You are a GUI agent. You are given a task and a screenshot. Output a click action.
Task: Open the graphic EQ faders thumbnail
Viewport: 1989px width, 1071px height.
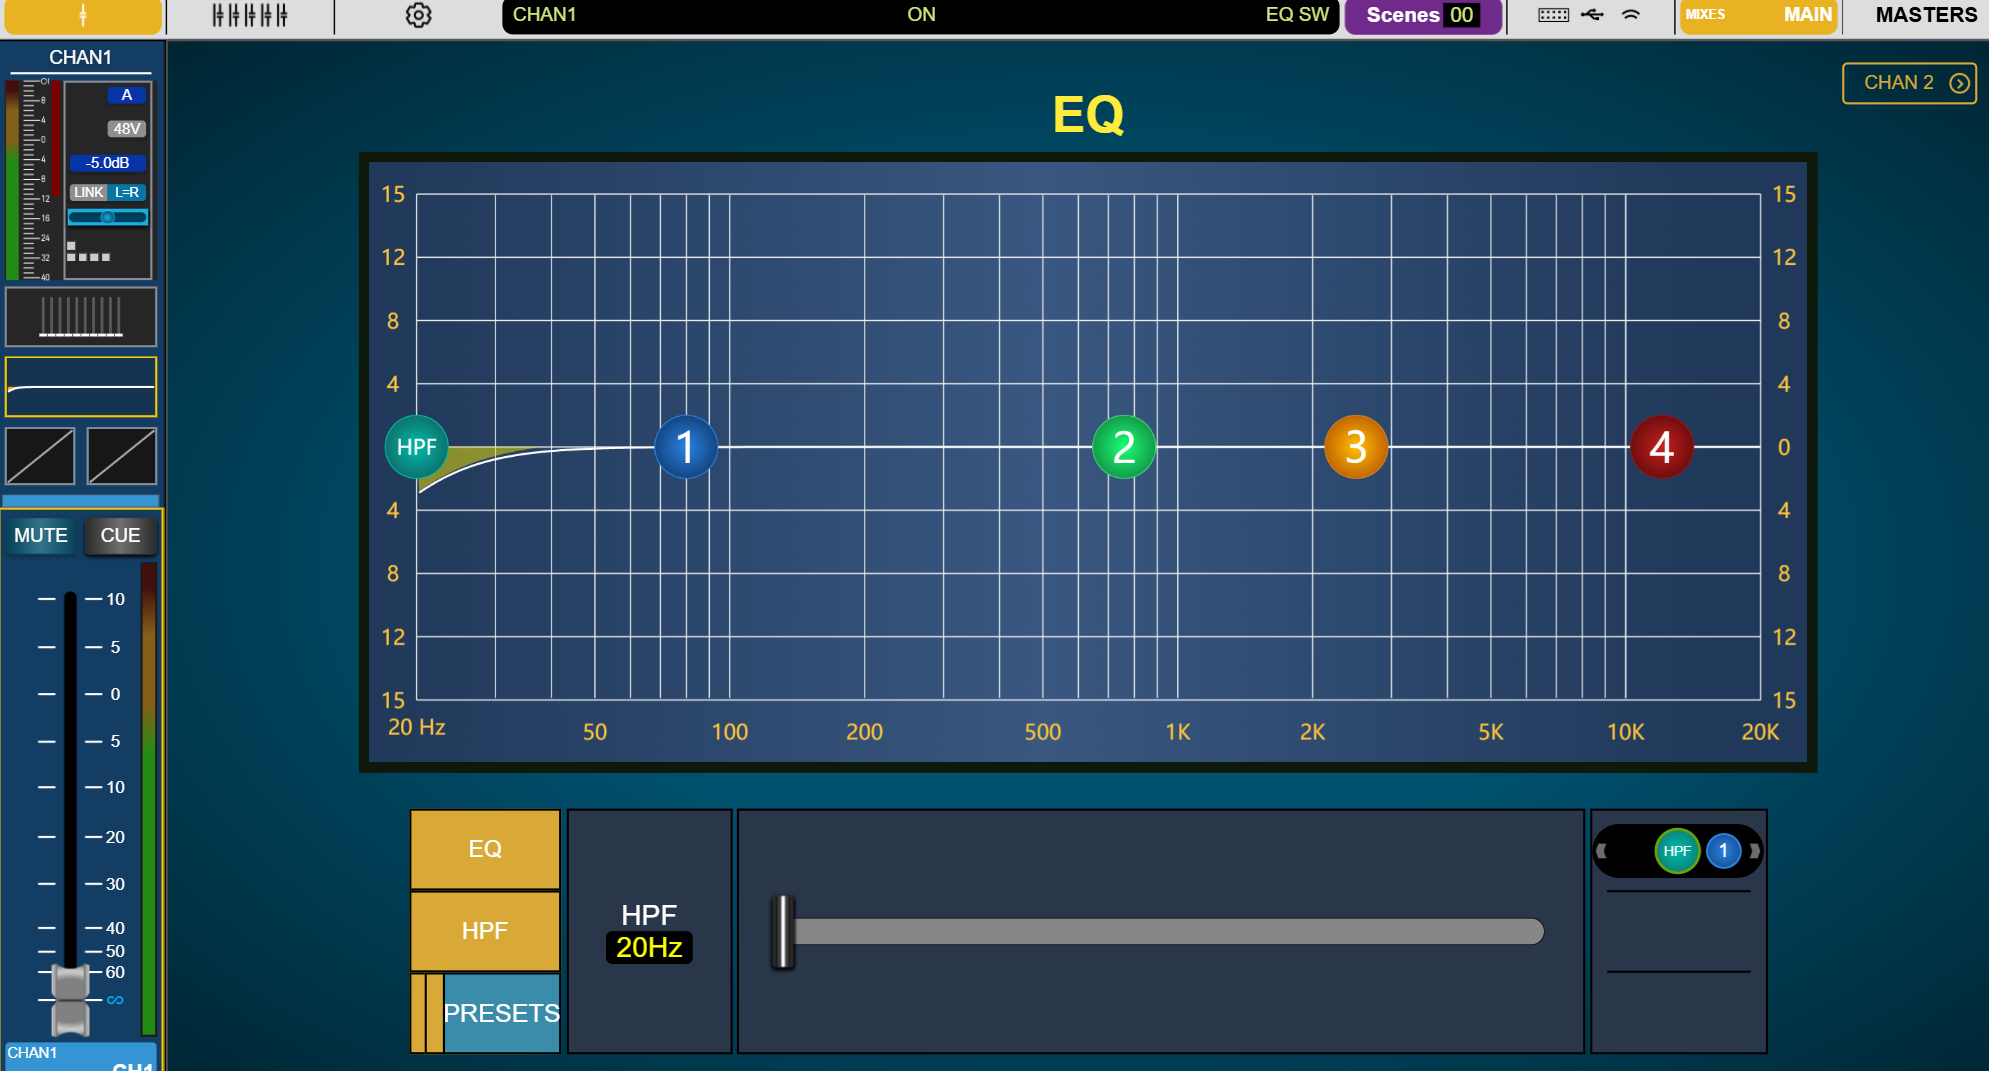(x=81, y=317)
